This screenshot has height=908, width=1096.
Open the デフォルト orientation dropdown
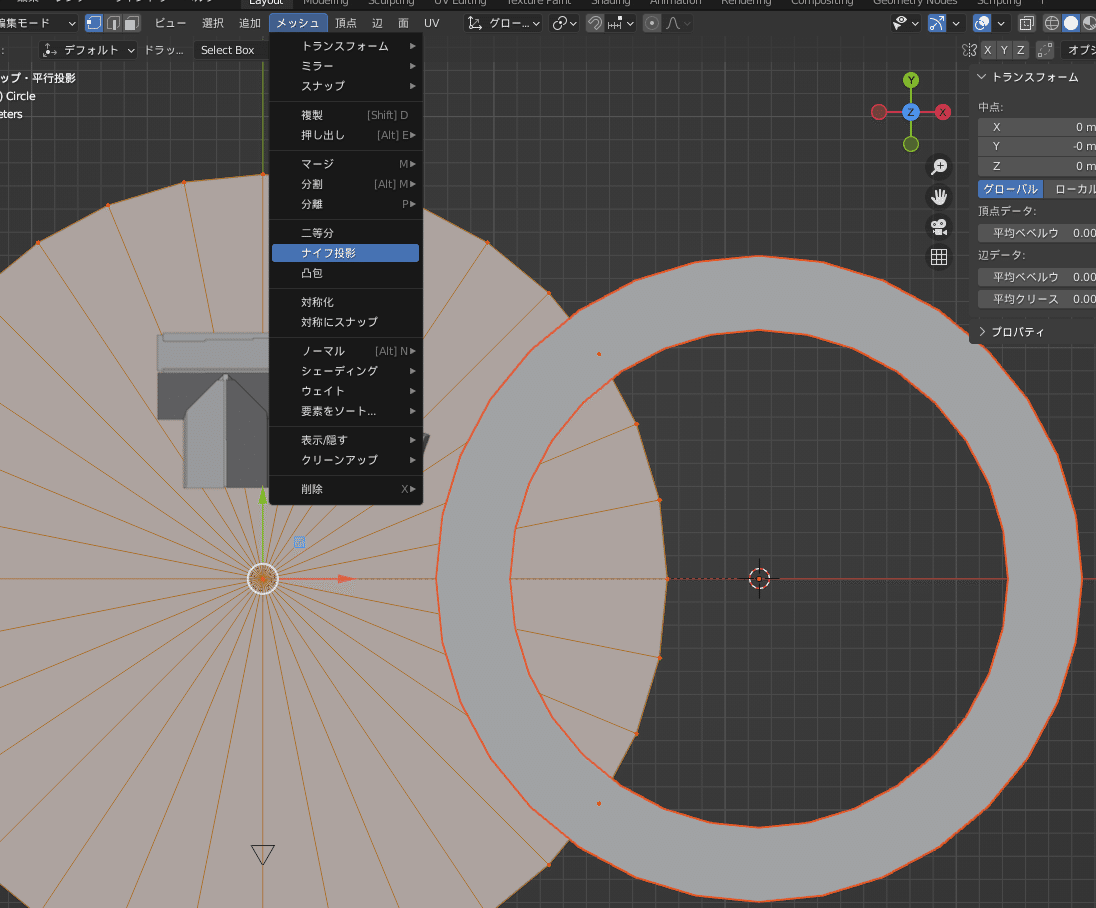click(x=88, y=50)
